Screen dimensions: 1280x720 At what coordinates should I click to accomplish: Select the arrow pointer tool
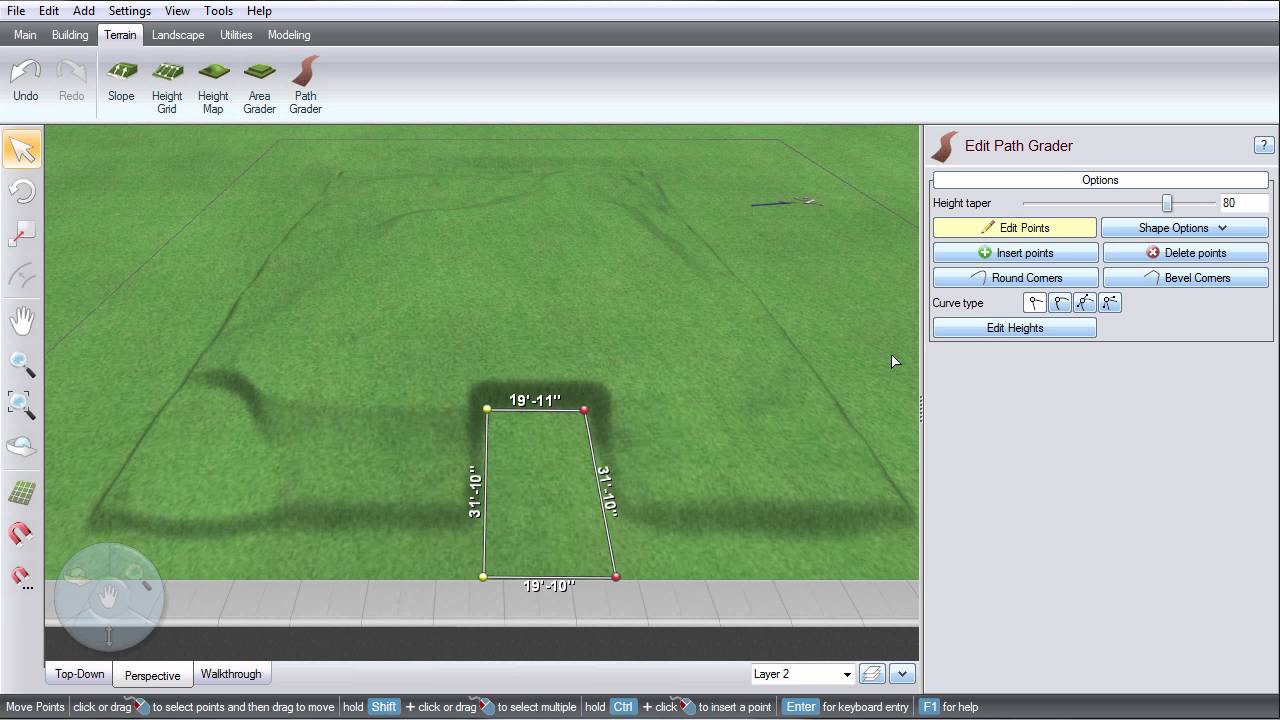[x=22, y=149]
